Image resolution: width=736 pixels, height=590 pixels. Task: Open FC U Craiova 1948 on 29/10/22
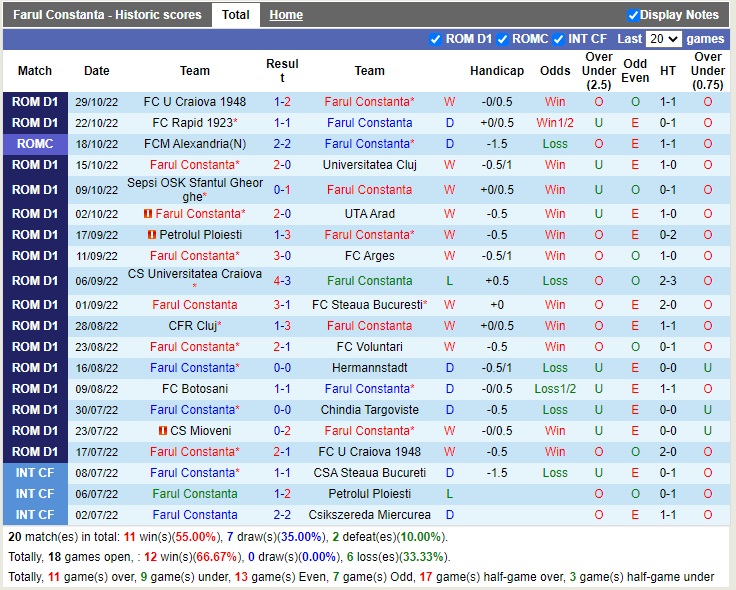(x=195, y=102)
